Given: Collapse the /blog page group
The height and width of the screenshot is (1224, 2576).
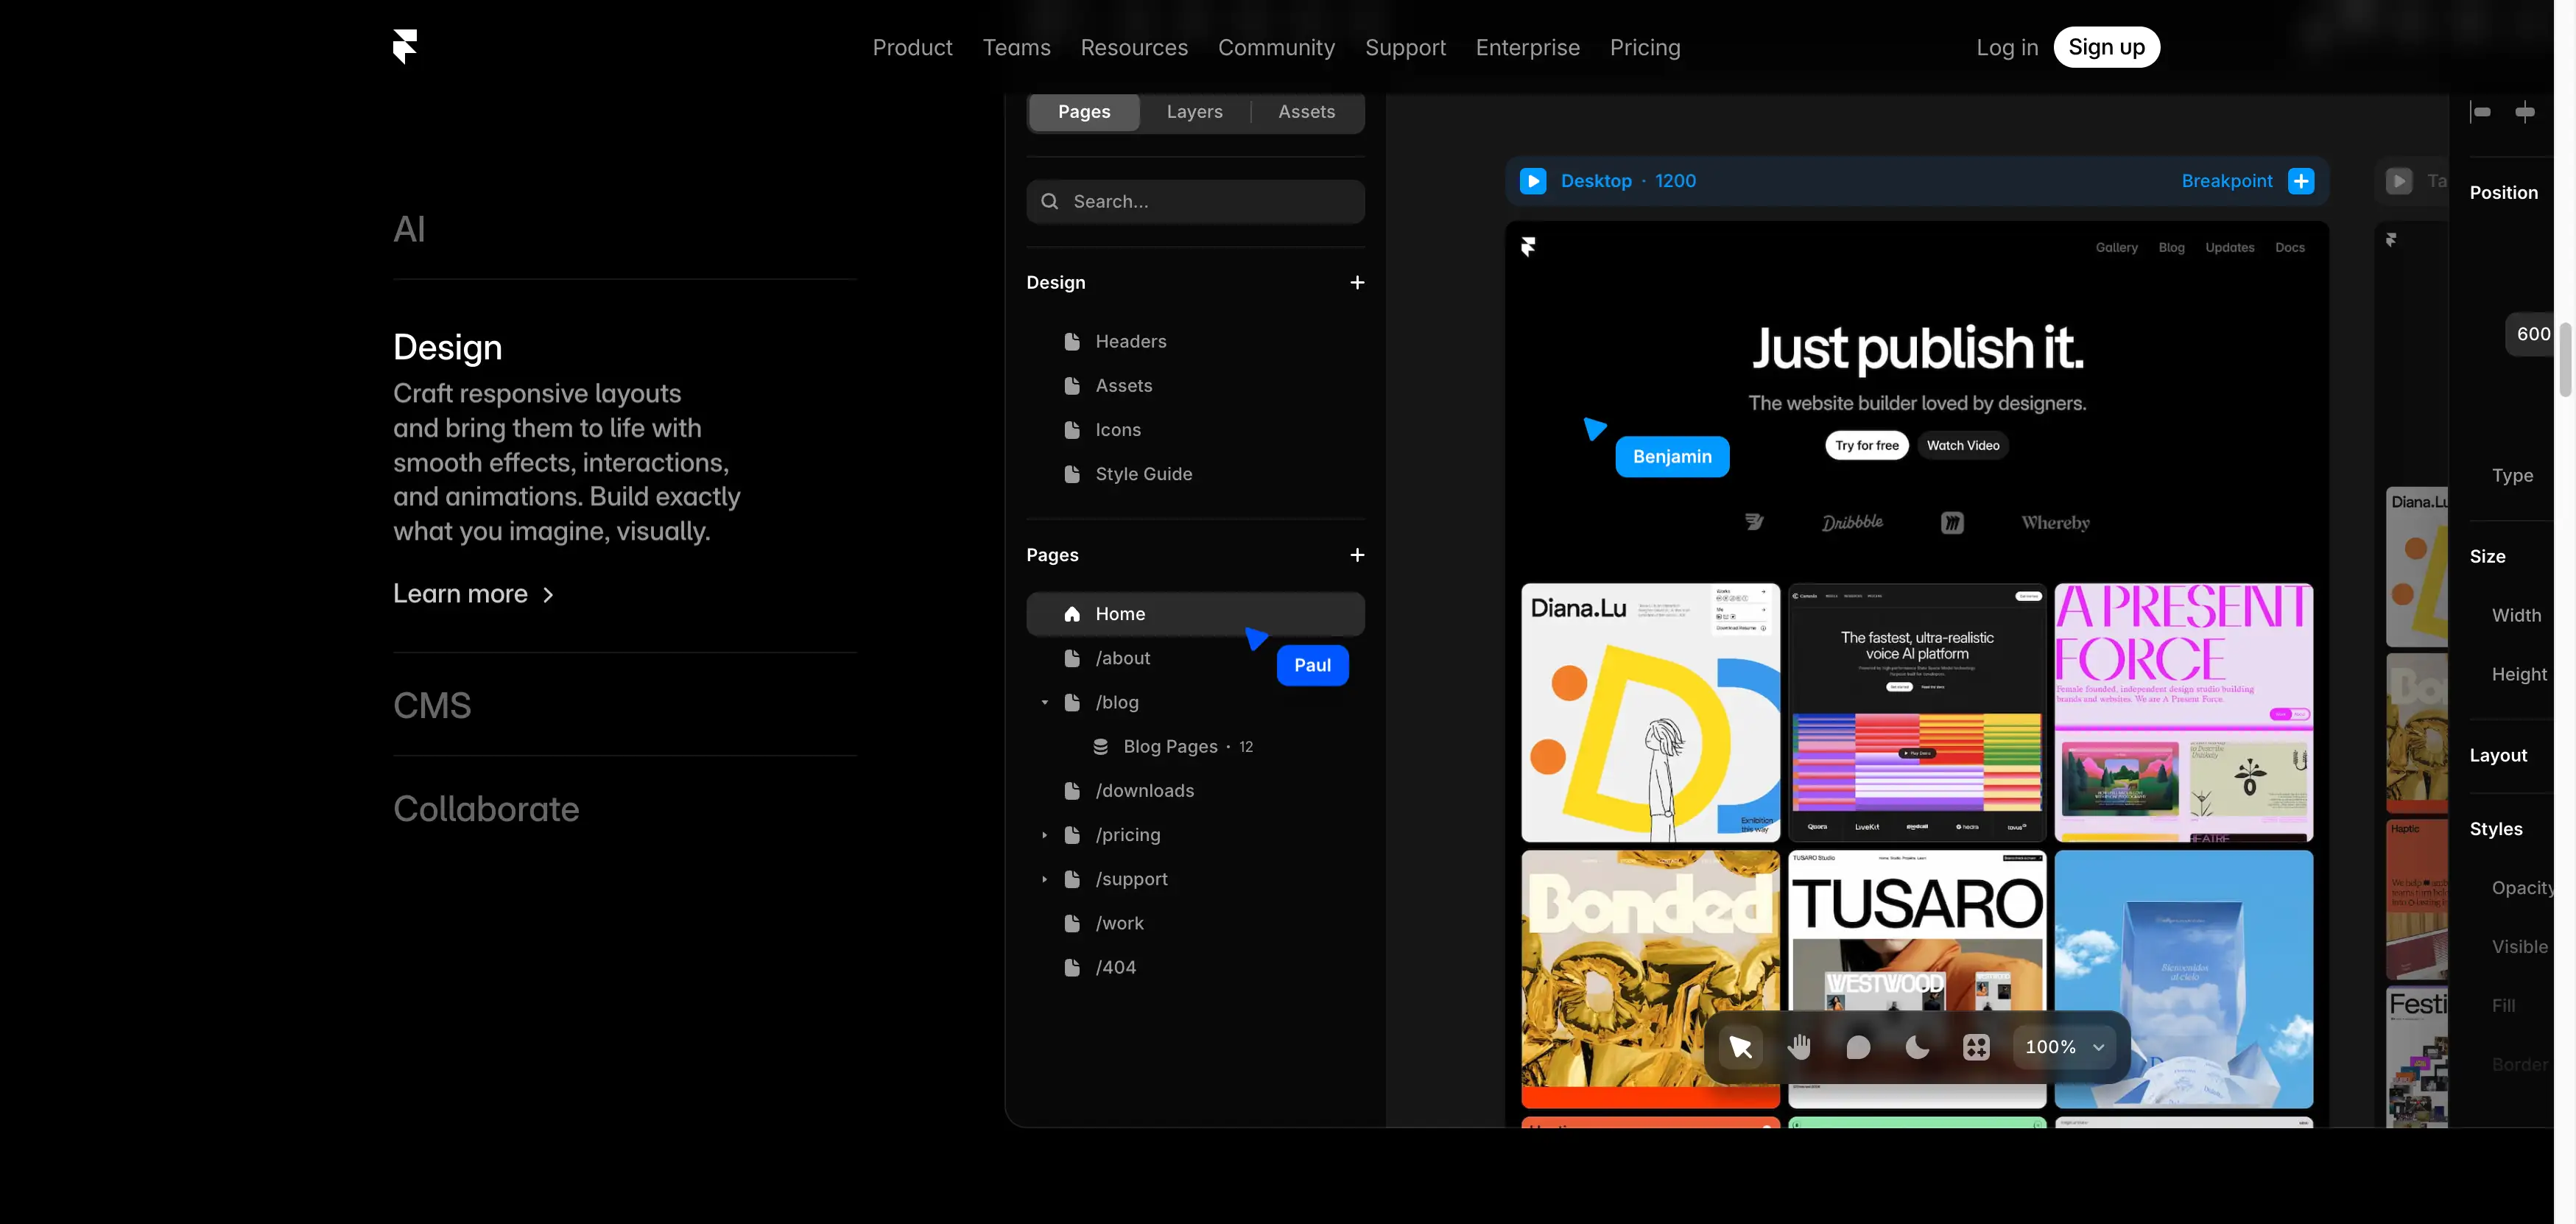Looking at the screenshot, I should [x=1046, y=702].
